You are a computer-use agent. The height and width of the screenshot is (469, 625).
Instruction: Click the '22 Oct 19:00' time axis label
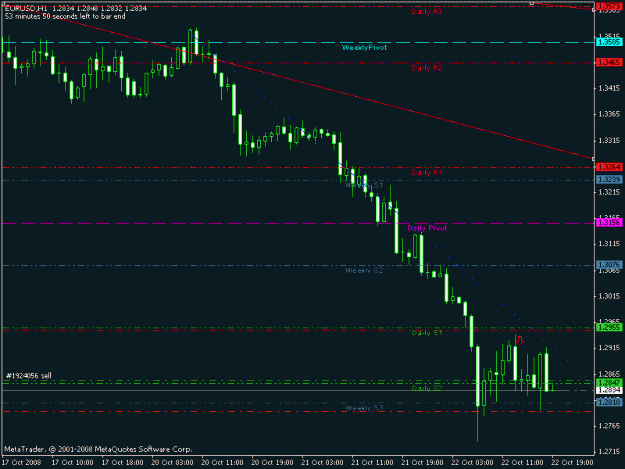[x=572, y=463]
